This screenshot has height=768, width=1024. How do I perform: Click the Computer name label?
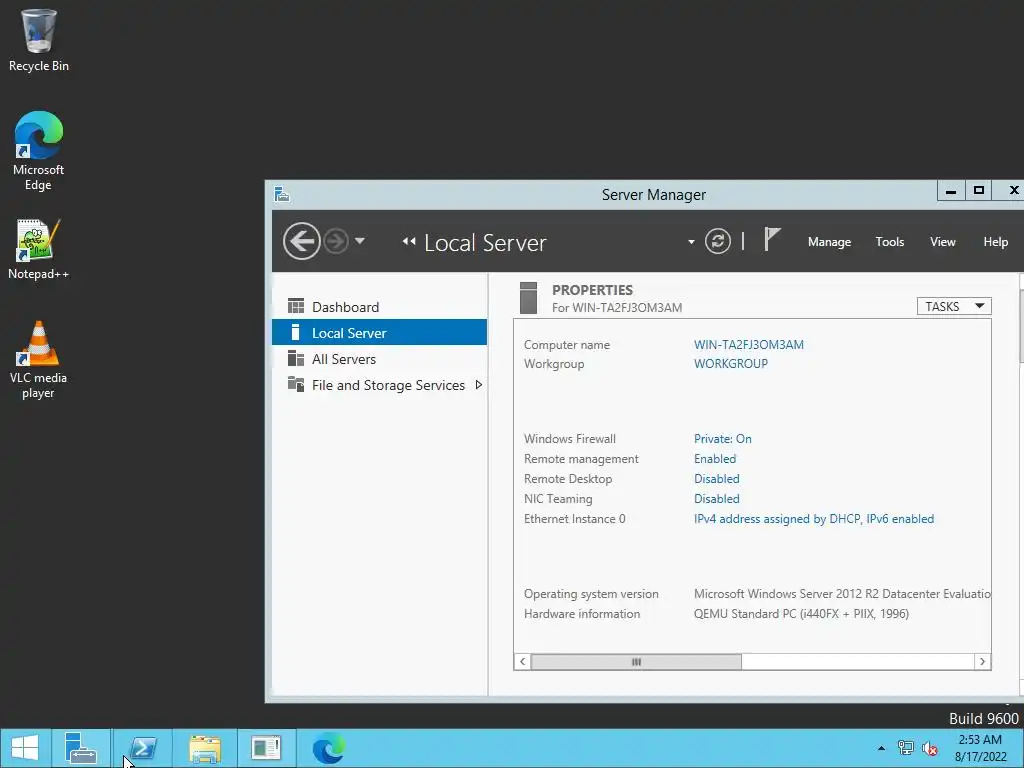[567, 344]
